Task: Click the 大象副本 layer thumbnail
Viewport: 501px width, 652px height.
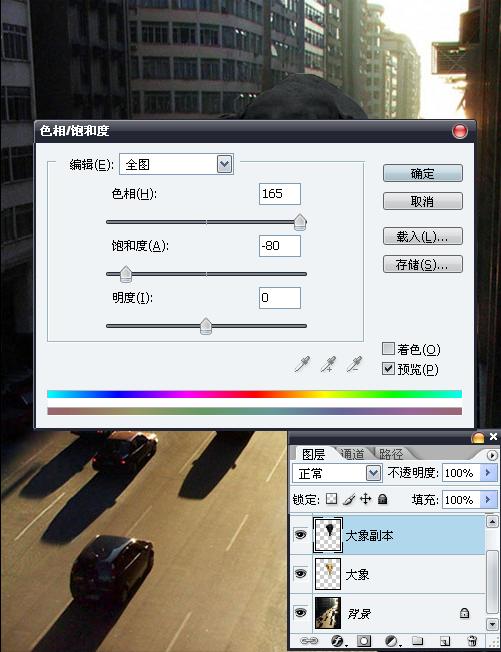Action: [x=328, y=535]
